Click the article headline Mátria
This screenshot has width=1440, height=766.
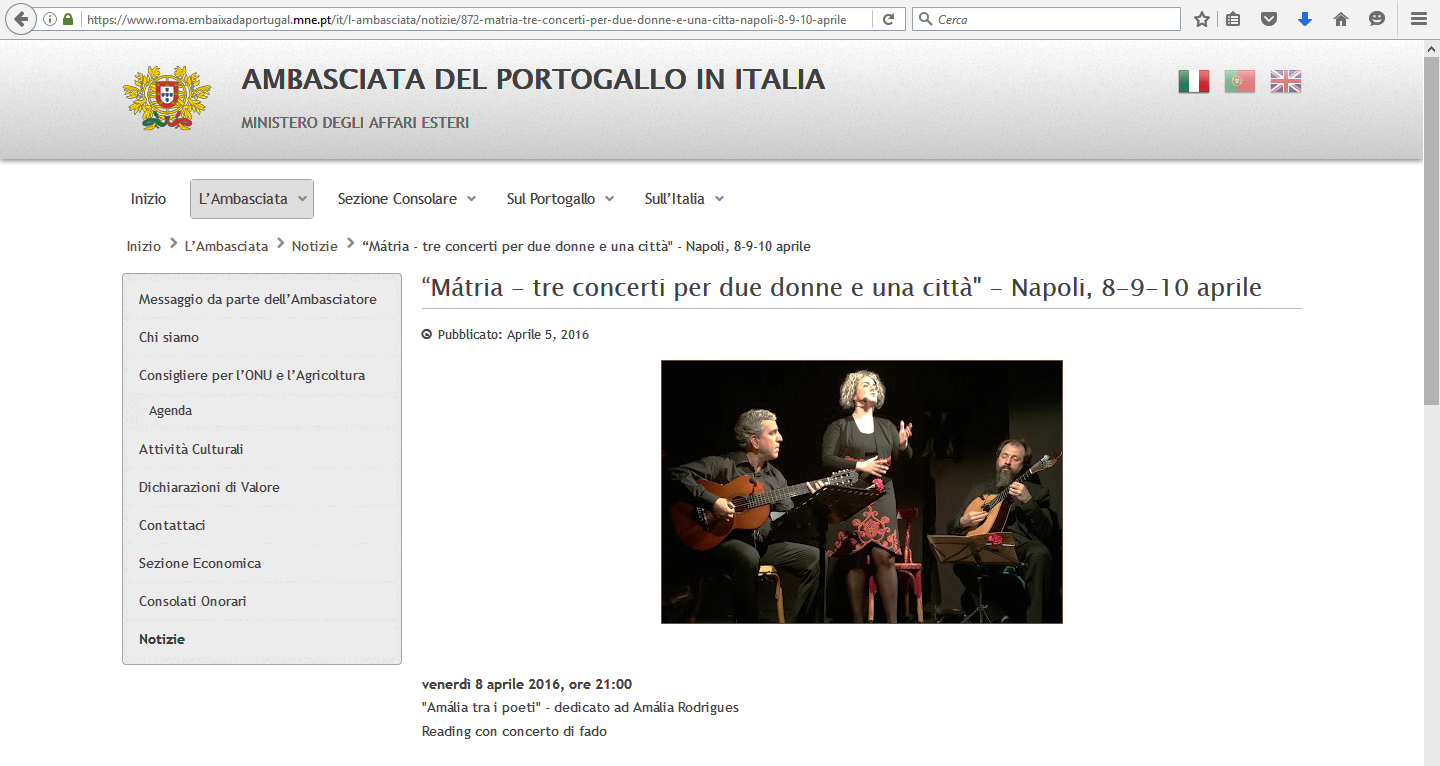tap(842, 288)
